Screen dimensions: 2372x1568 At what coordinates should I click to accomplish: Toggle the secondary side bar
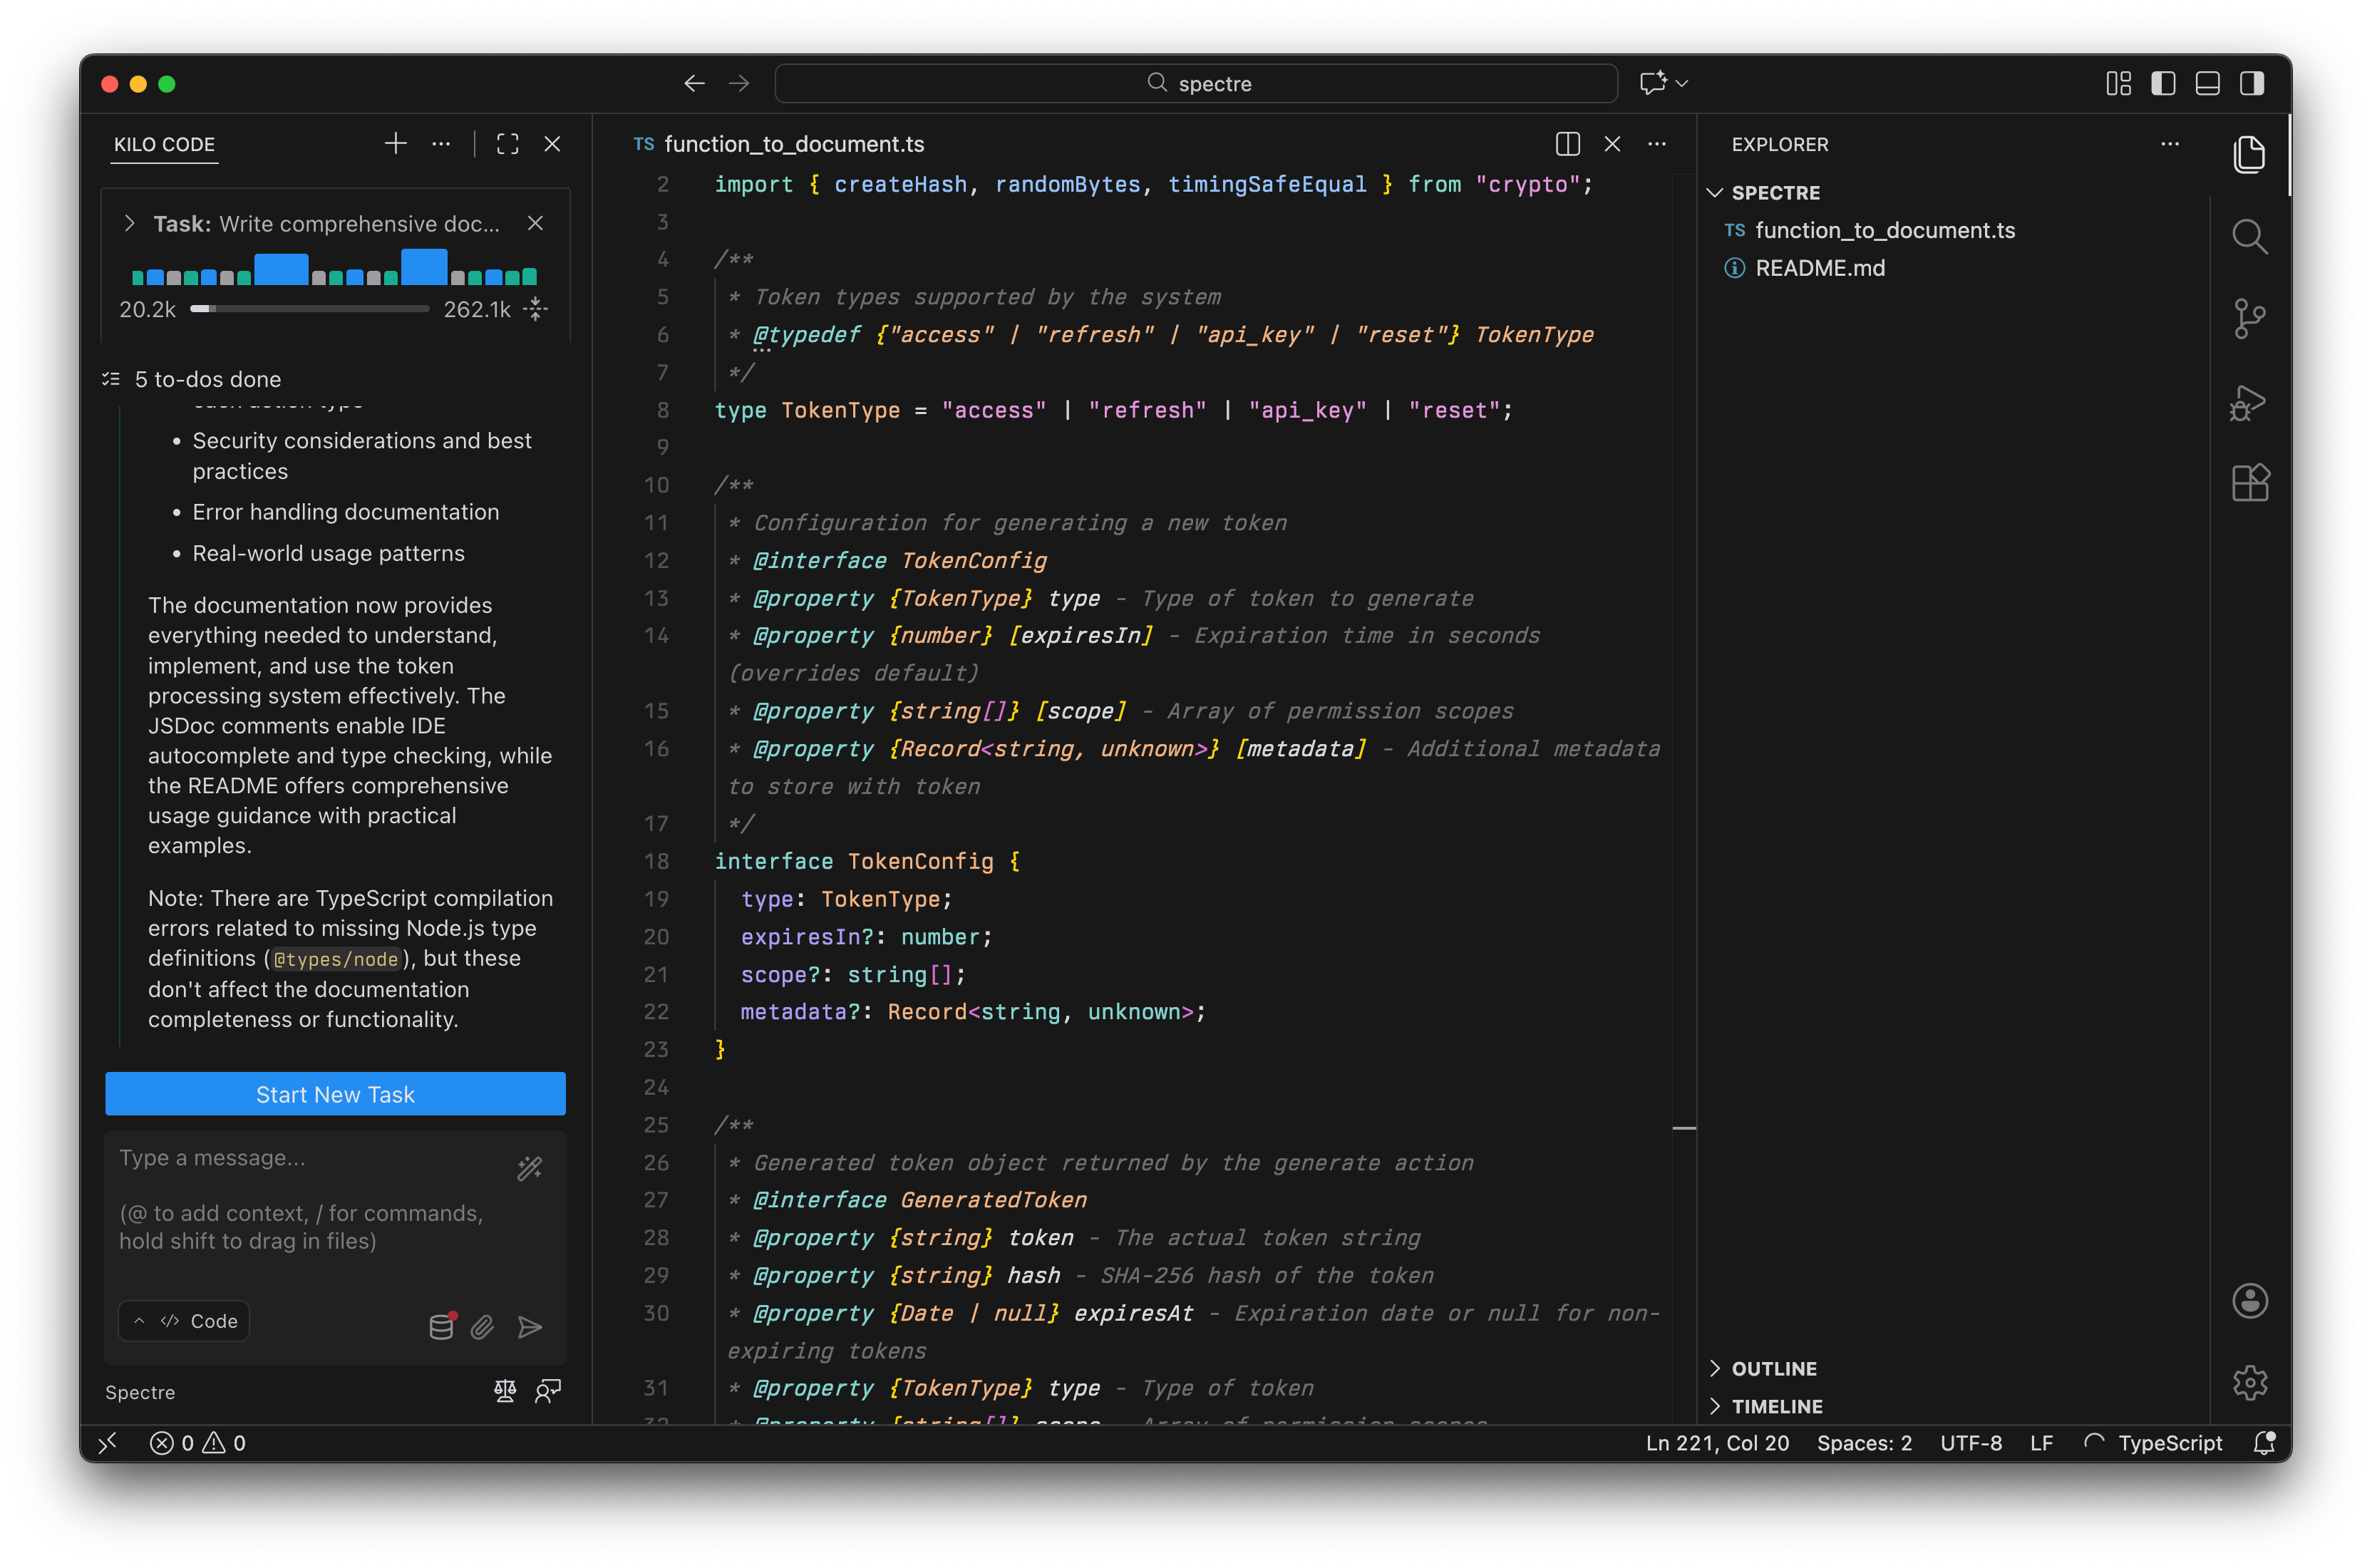coord(2251,83)
